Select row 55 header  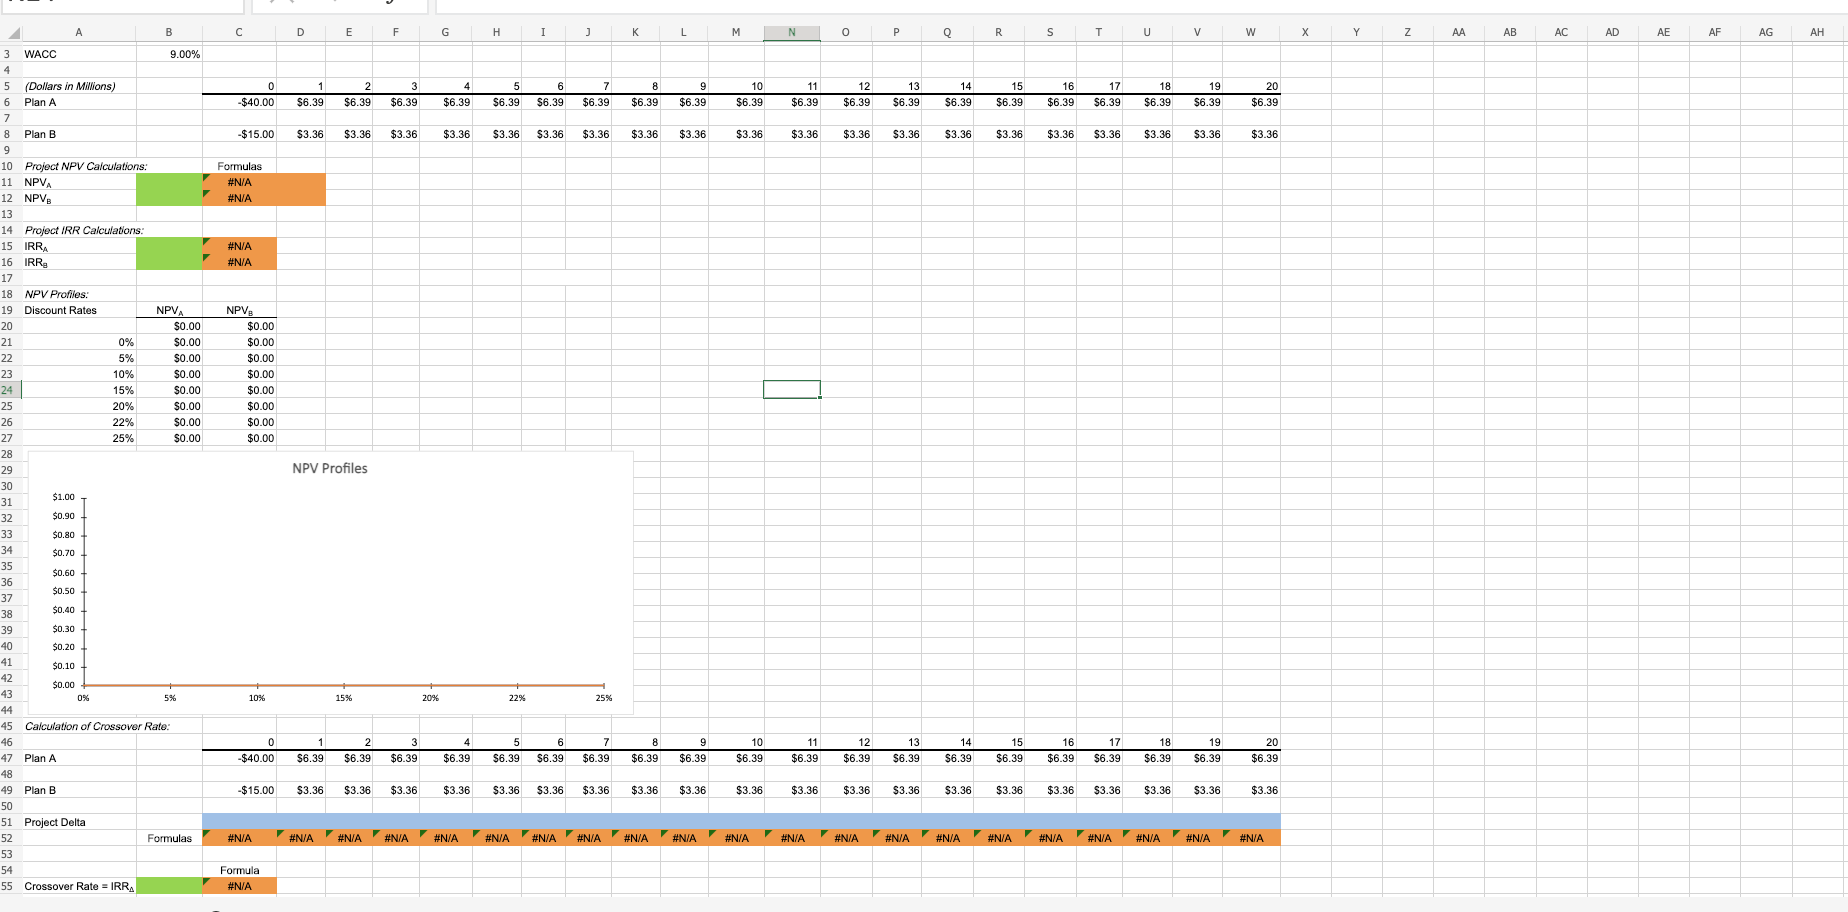(10, 886)
